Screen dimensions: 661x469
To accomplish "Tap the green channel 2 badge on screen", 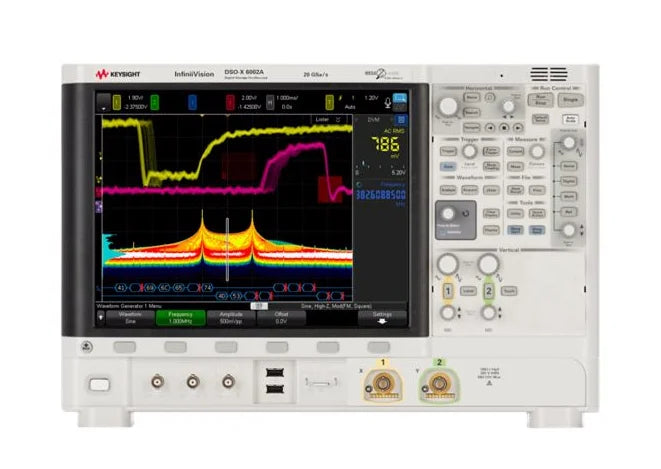I will tap(155, 102).
